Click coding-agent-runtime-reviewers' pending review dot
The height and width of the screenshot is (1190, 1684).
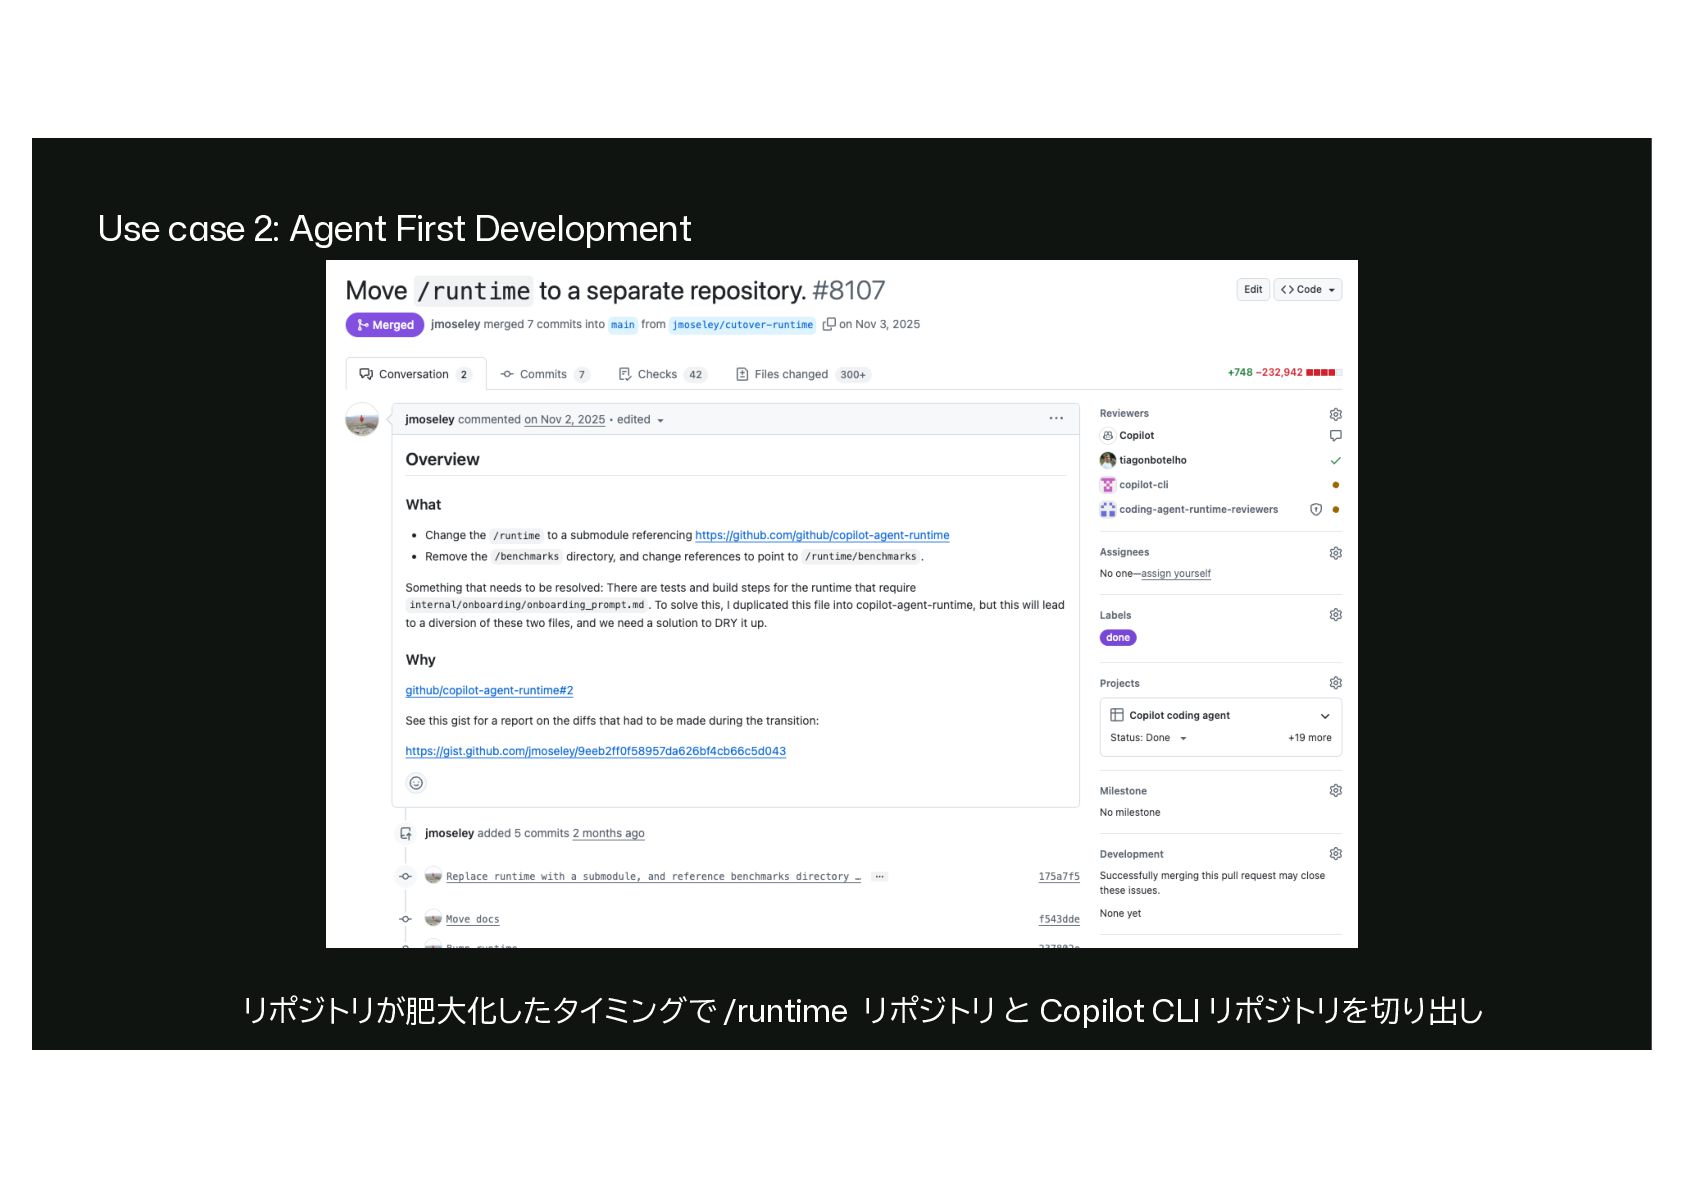coord(1336,510)
